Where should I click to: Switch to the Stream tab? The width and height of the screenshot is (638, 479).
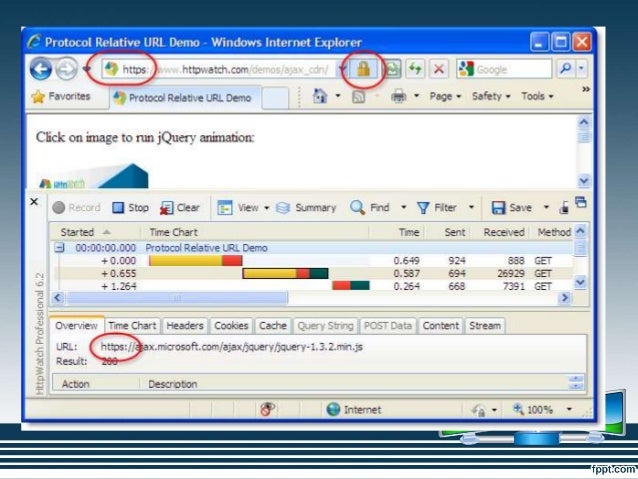[x=485, y=326]
